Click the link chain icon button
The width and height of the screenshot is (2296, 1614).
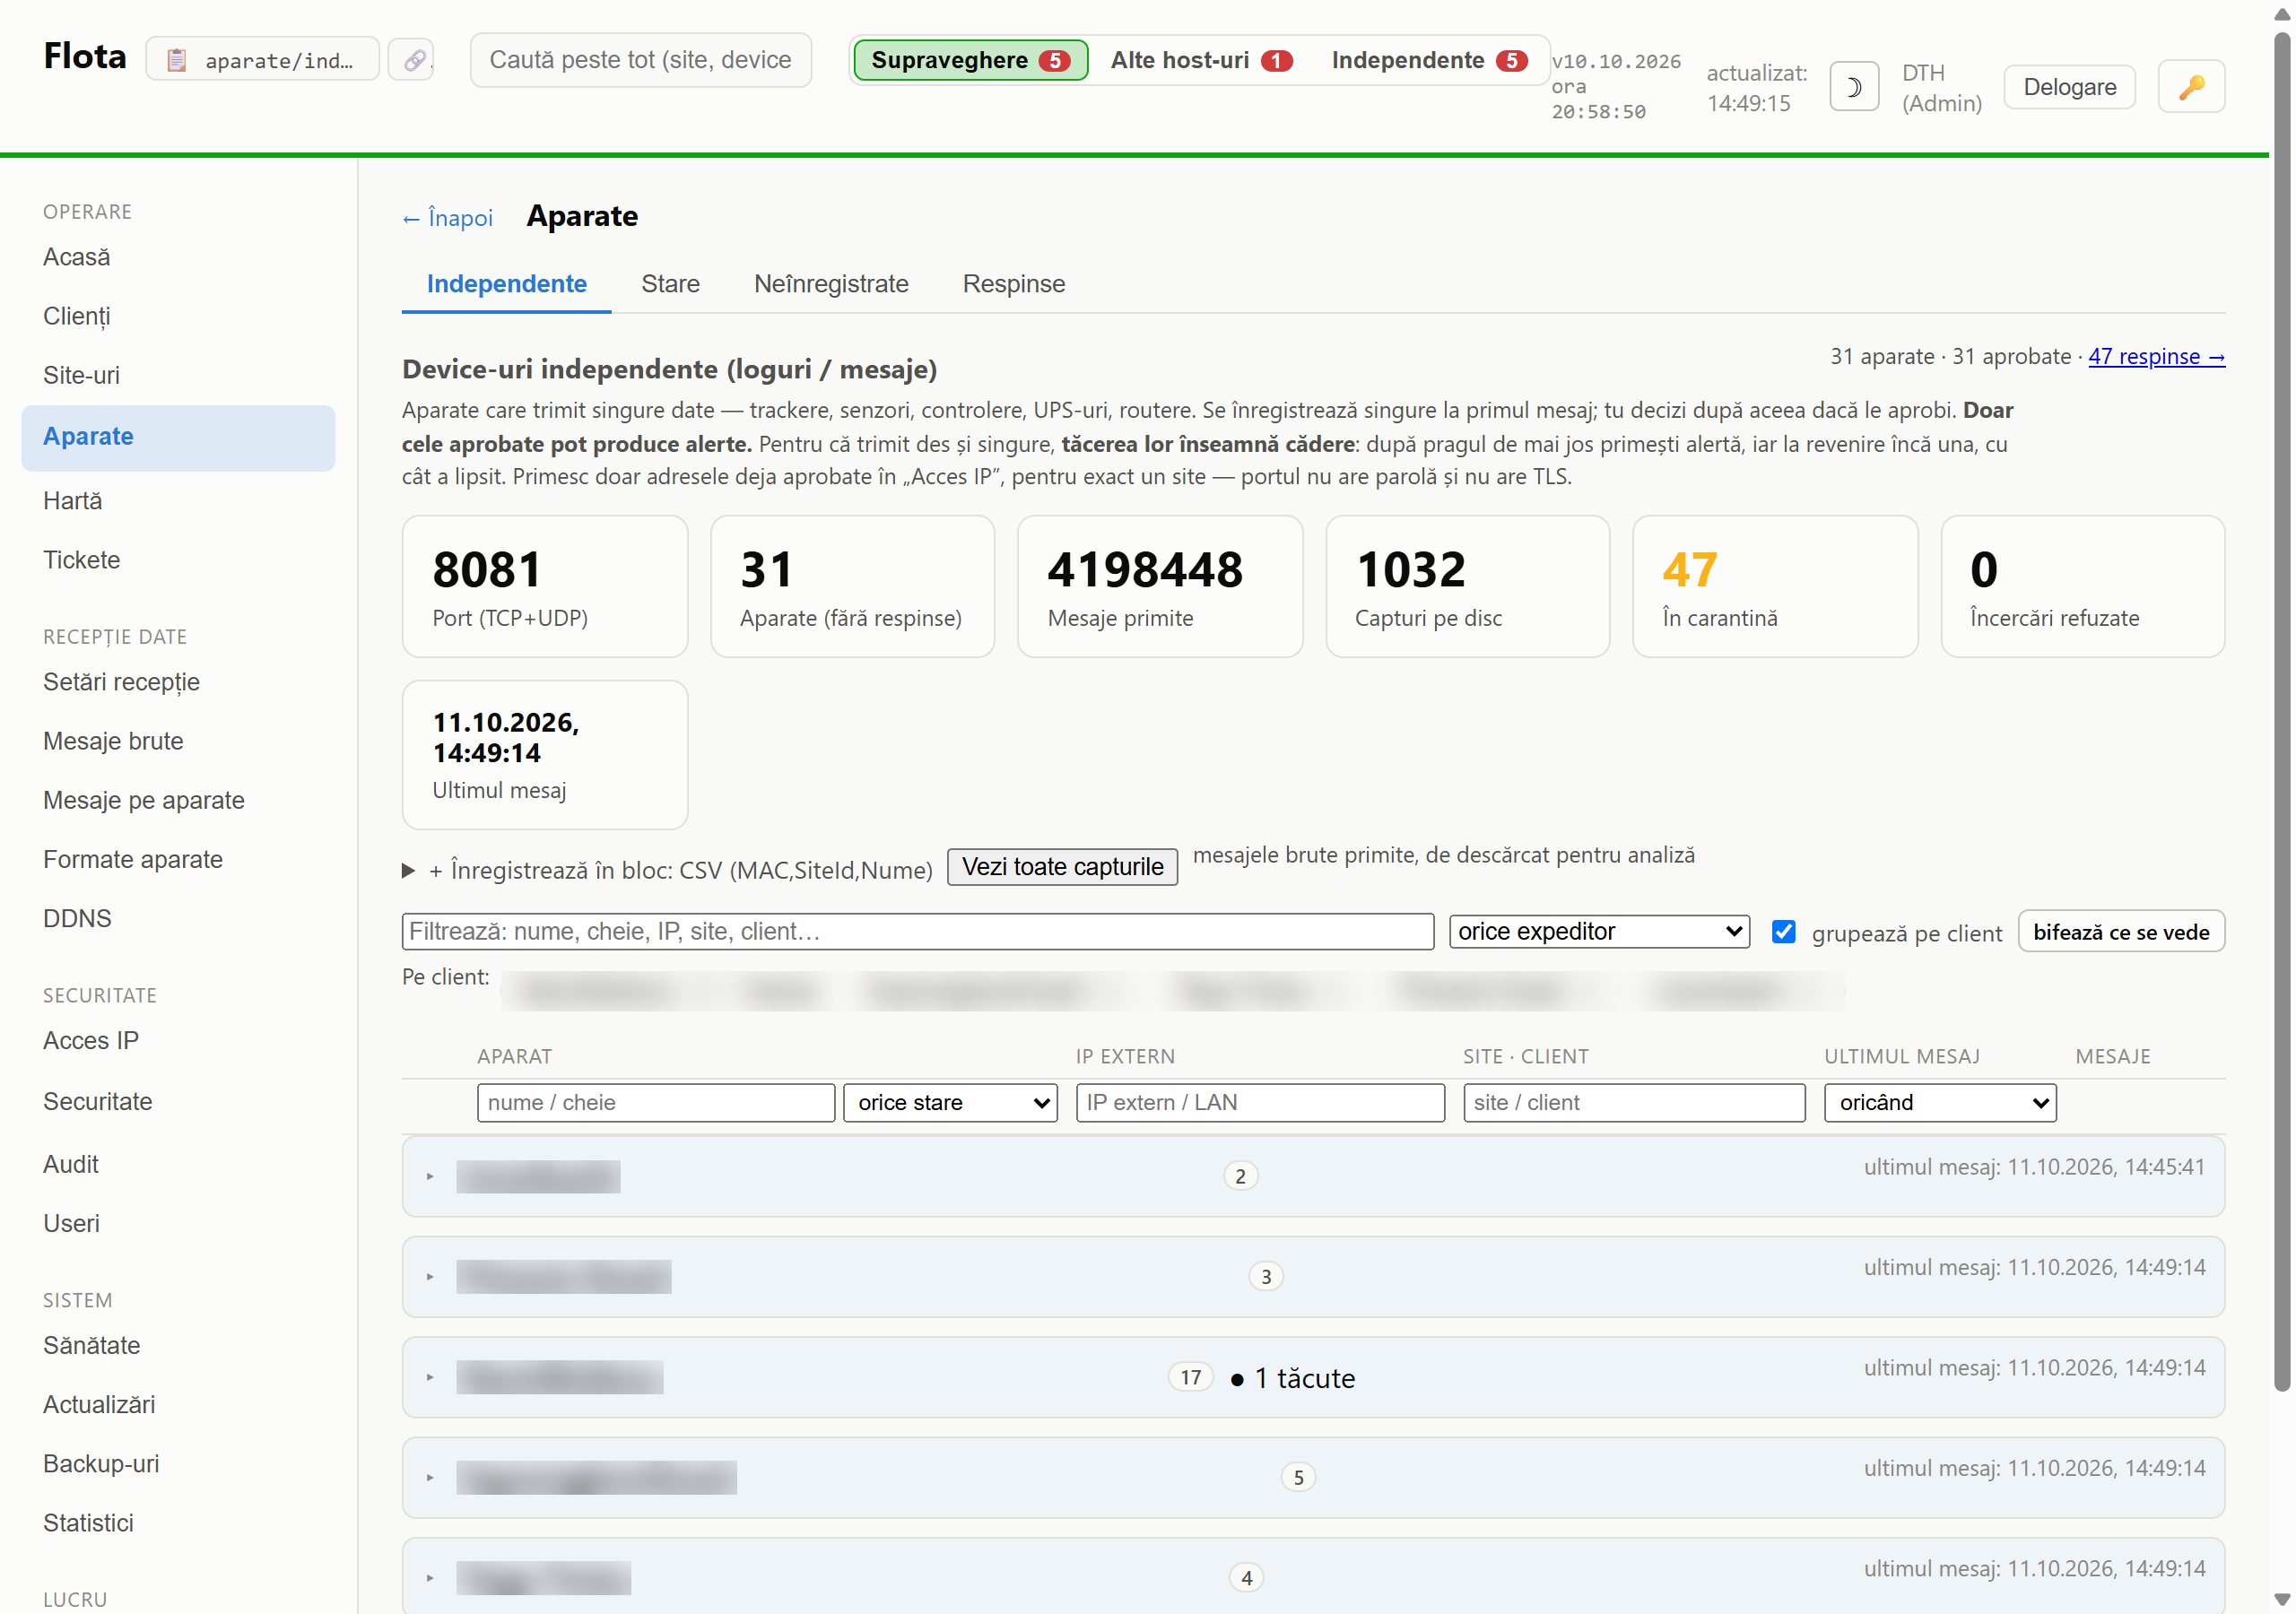pos(412,60)
